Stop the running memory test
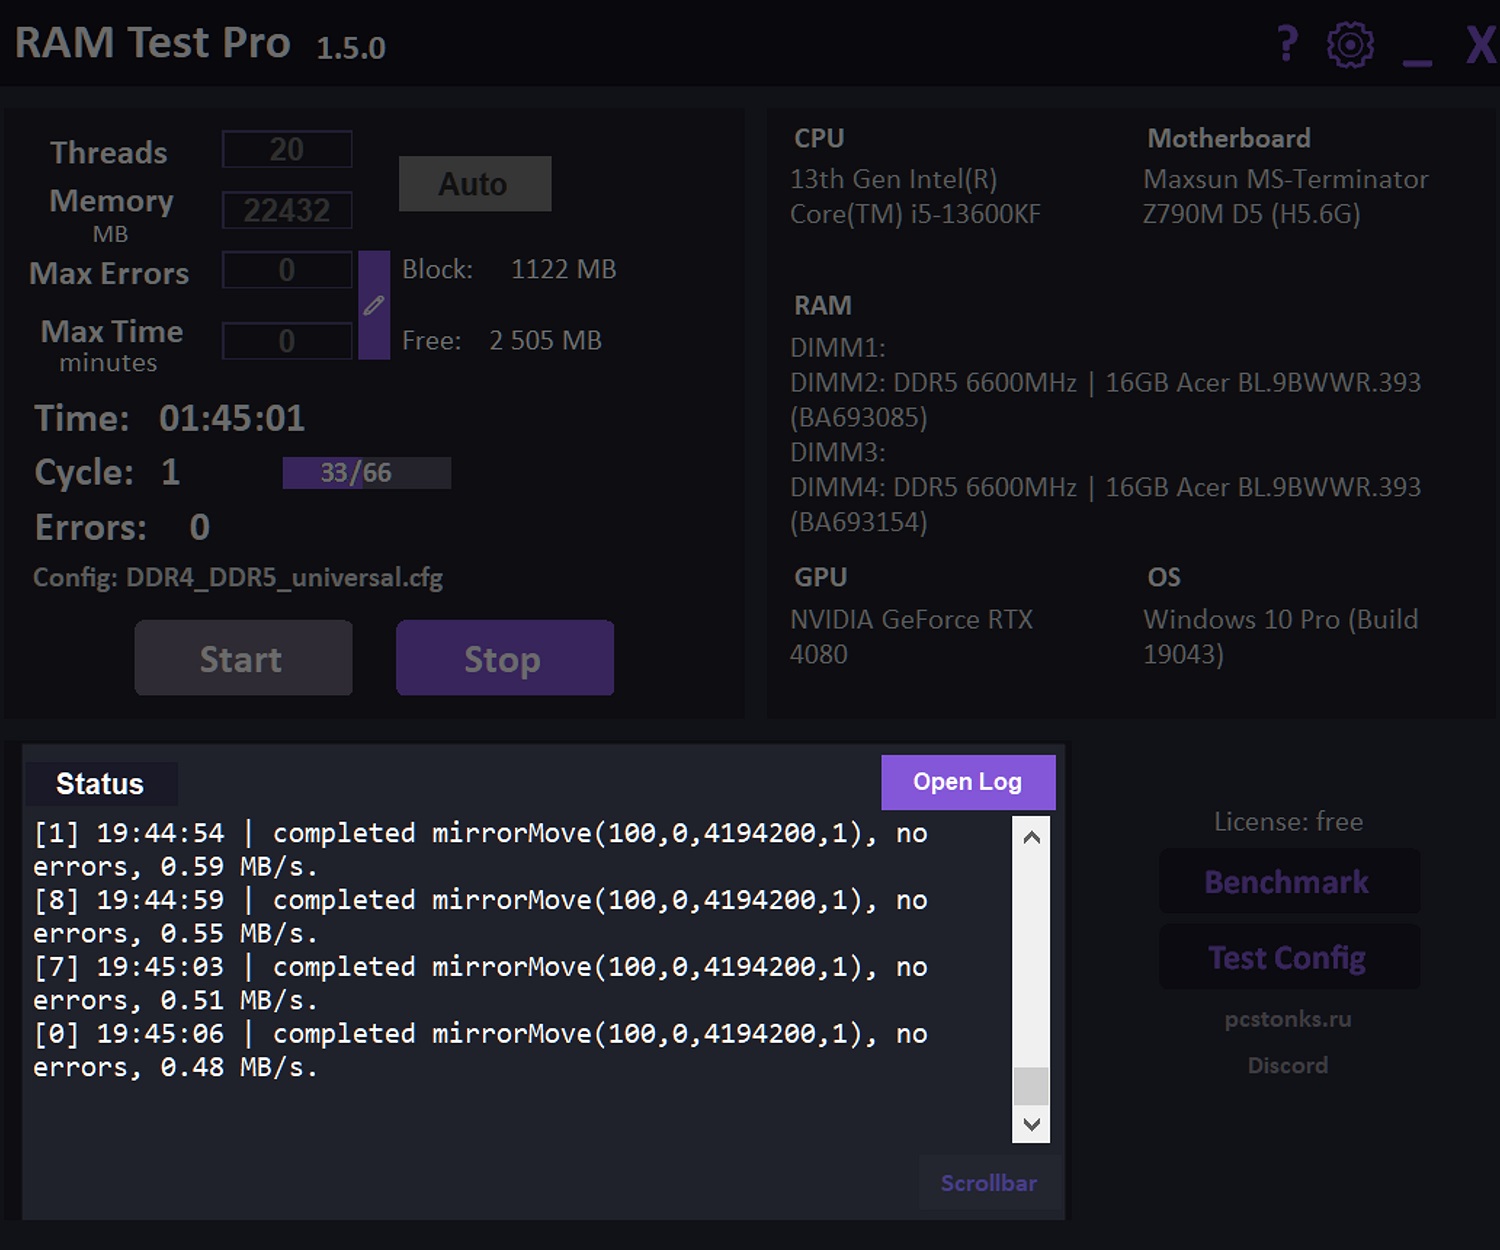The image size is (1500, 1250). coord(504,658)
